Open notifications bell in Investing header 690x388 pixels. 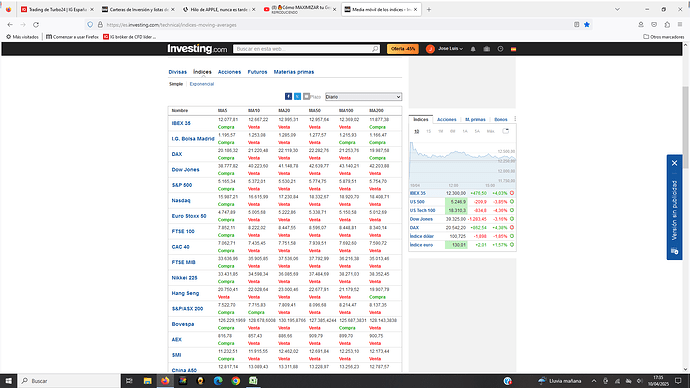click(x=473, y=49)
